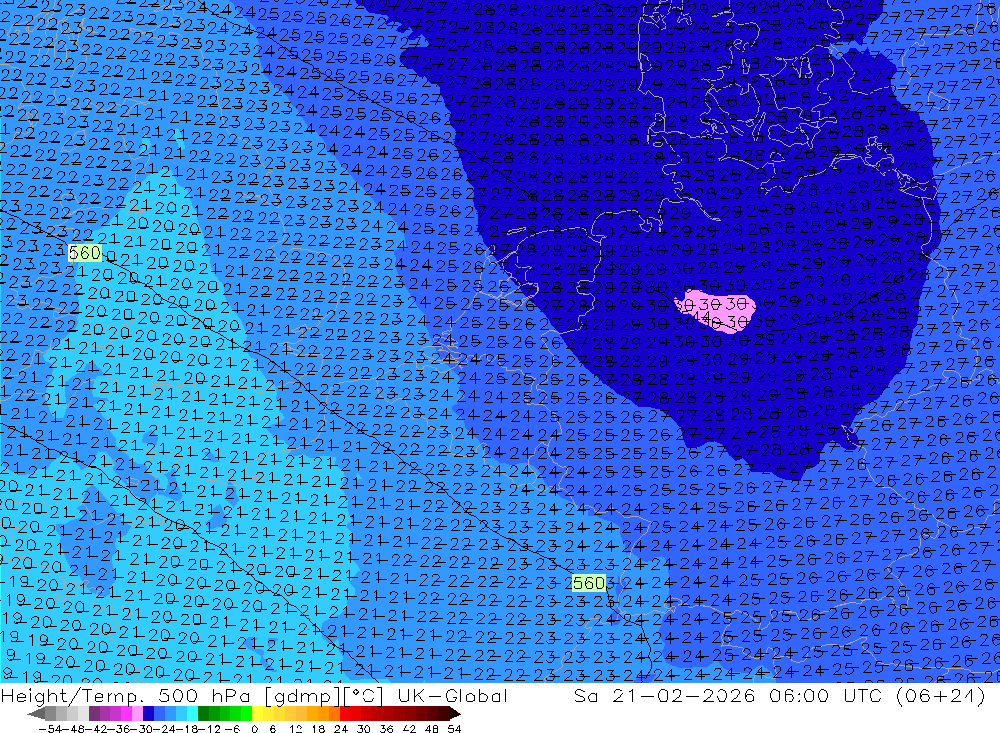Pick the dark purple swatch in legend
Screen dimensions: 1000x733
click(x=94, y=714)
